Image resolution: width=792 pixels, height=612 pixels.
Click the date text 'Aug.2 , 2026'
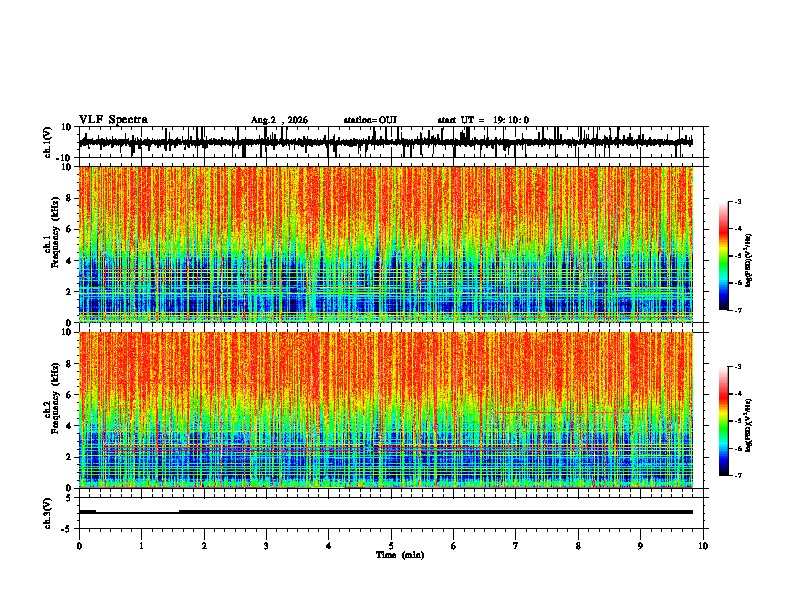[279, 120]
